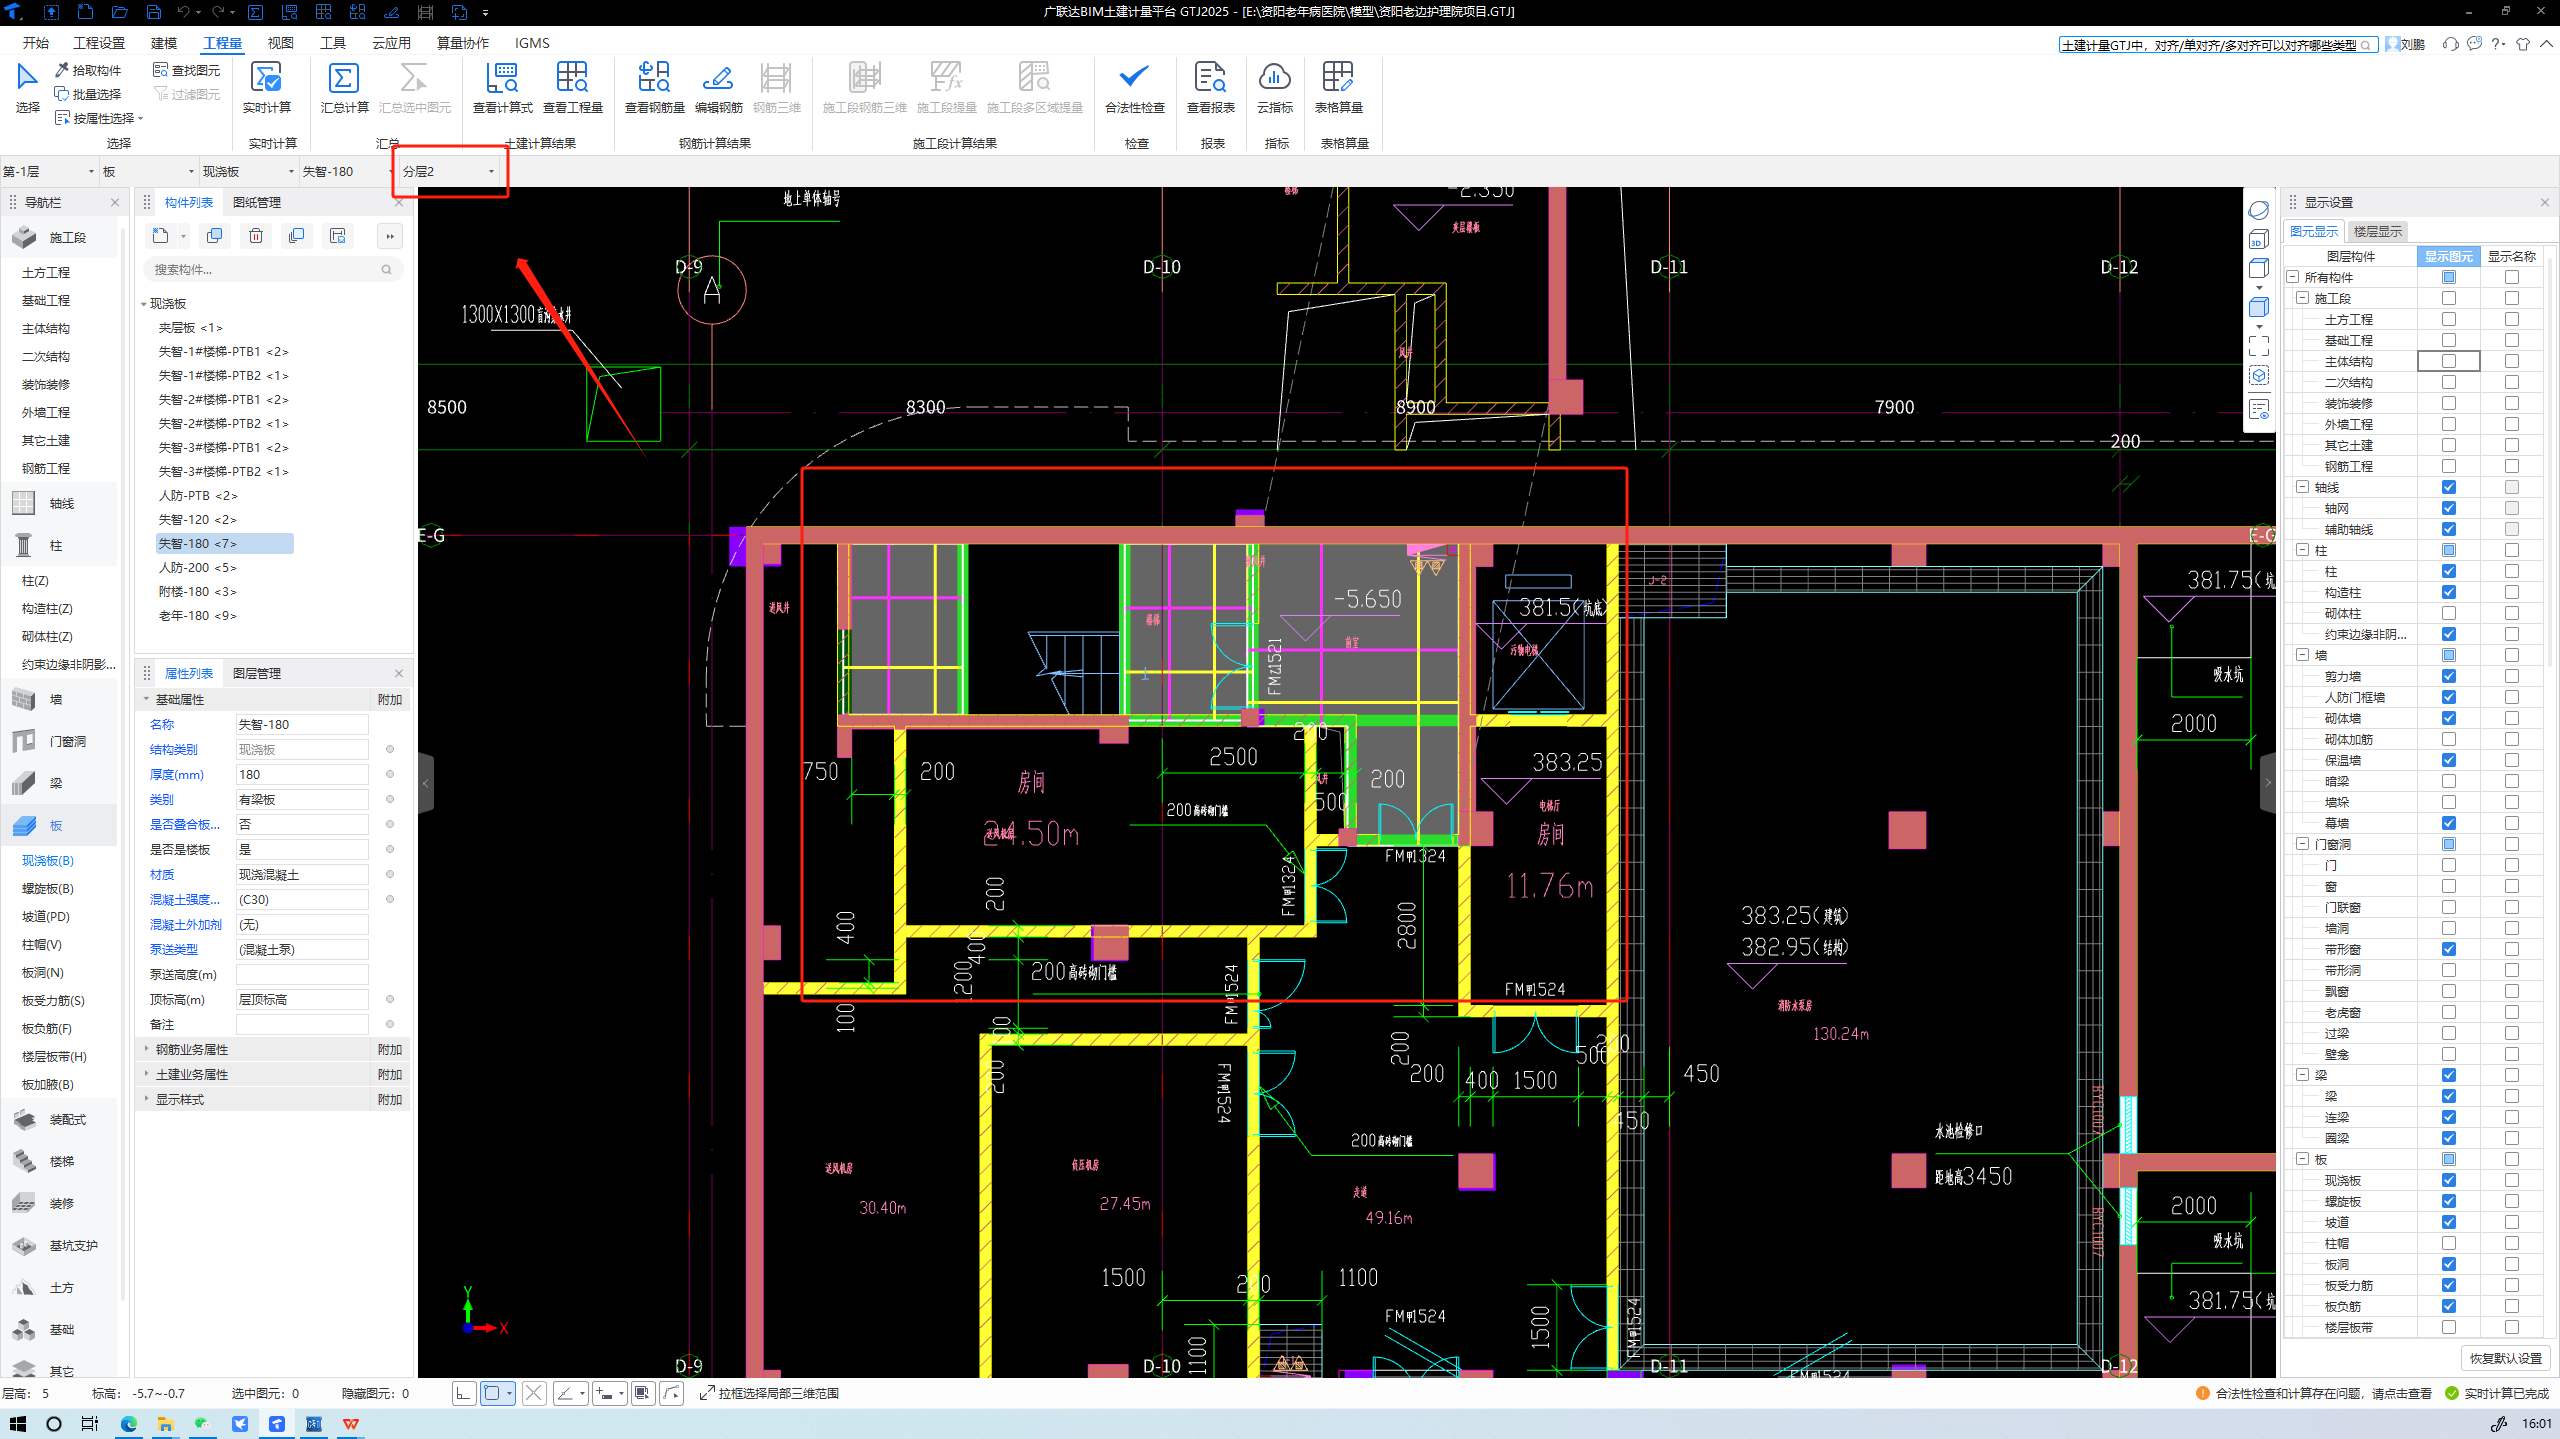Viewport: 2560px width, 1439px height.
Task: Click 查找图元 tool
Action: (187, 70)
